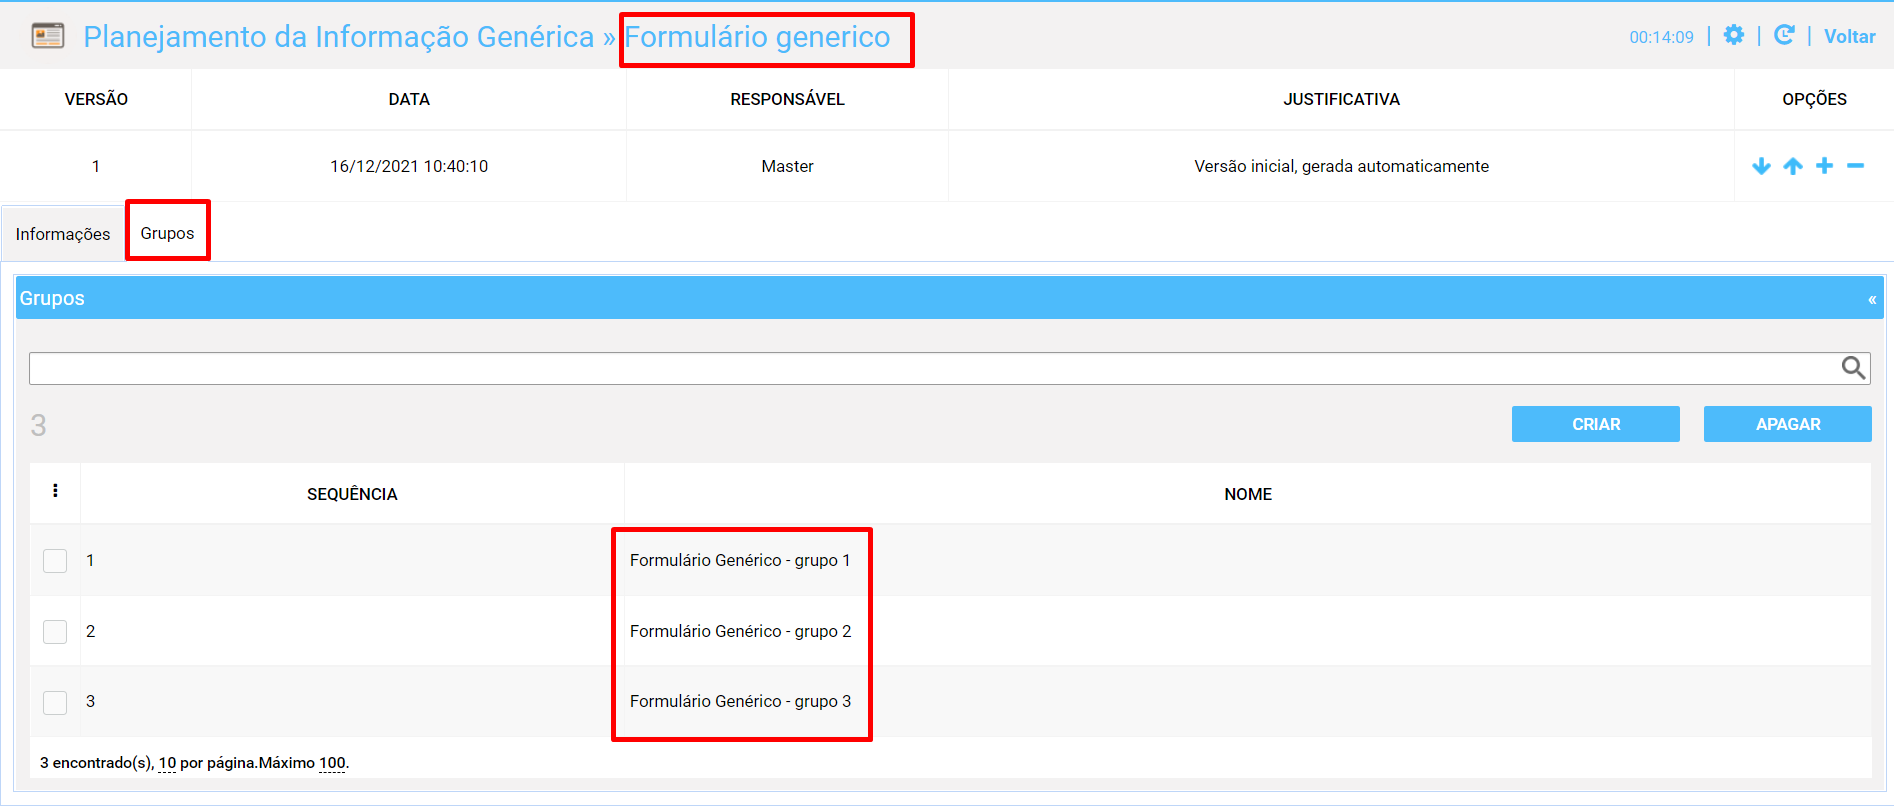1894x811 pixels.
Task: Sort by the SEQUÊNCIA column header
Action: tap(352, 494)
